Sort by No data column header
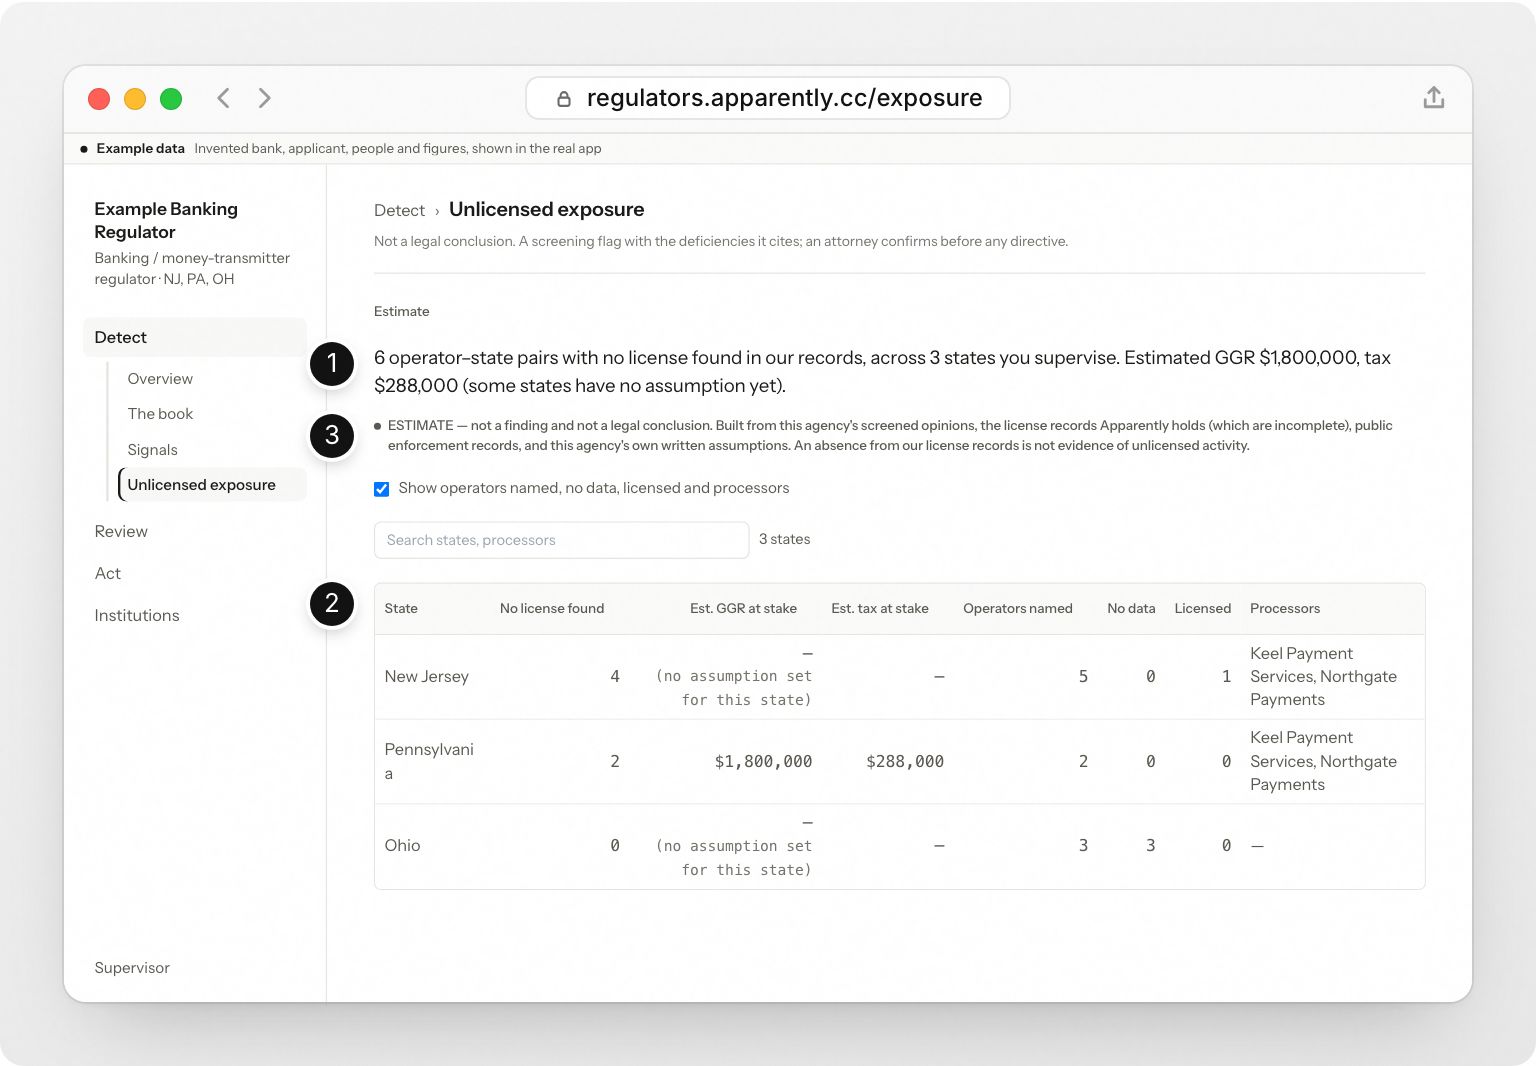The height and width of the screenshot is (1066, 1536). (1131, 609)
